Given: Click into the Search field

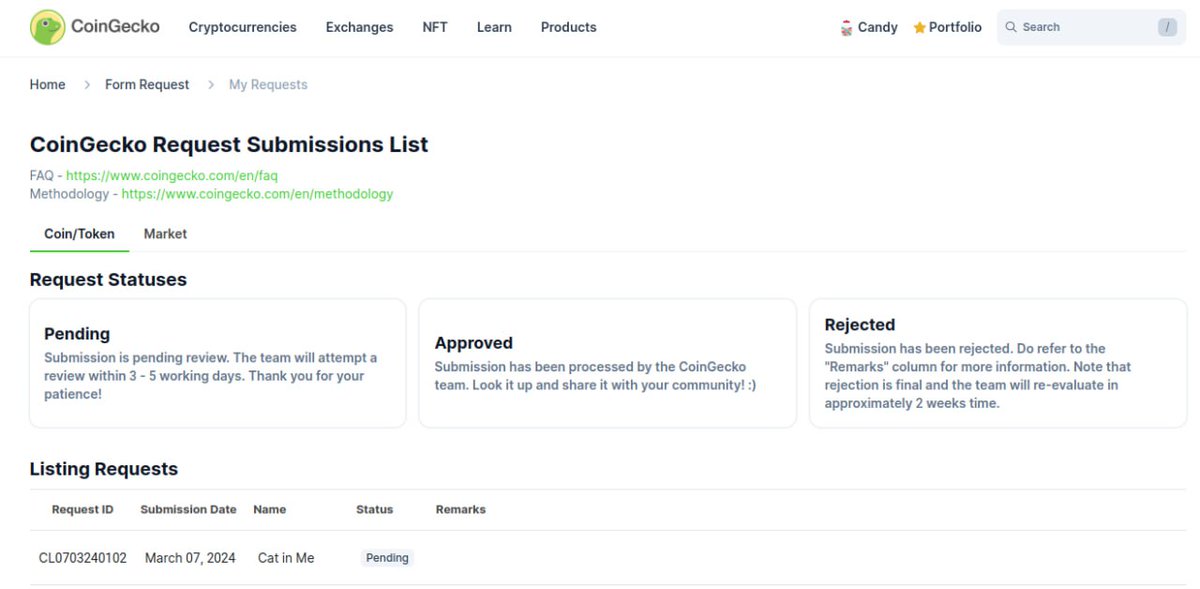Looking at the screenshot, I should tap(1091, 27).
